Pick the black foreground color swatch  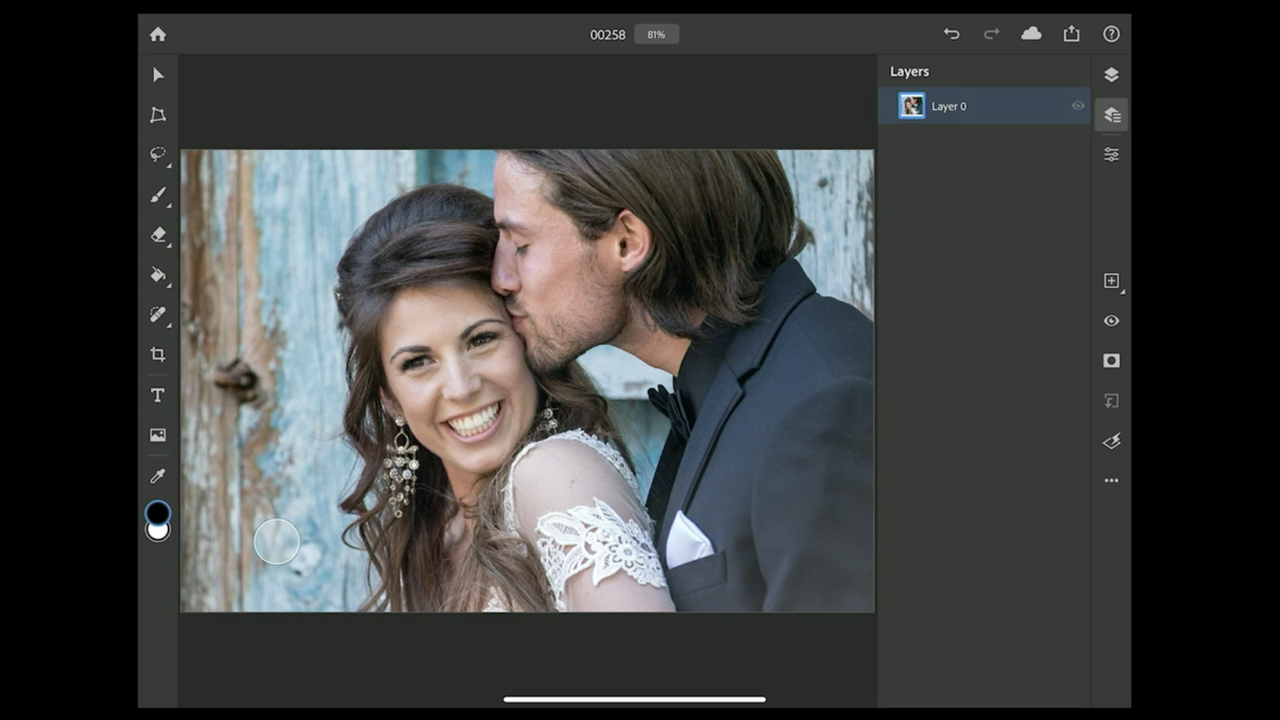158,513
